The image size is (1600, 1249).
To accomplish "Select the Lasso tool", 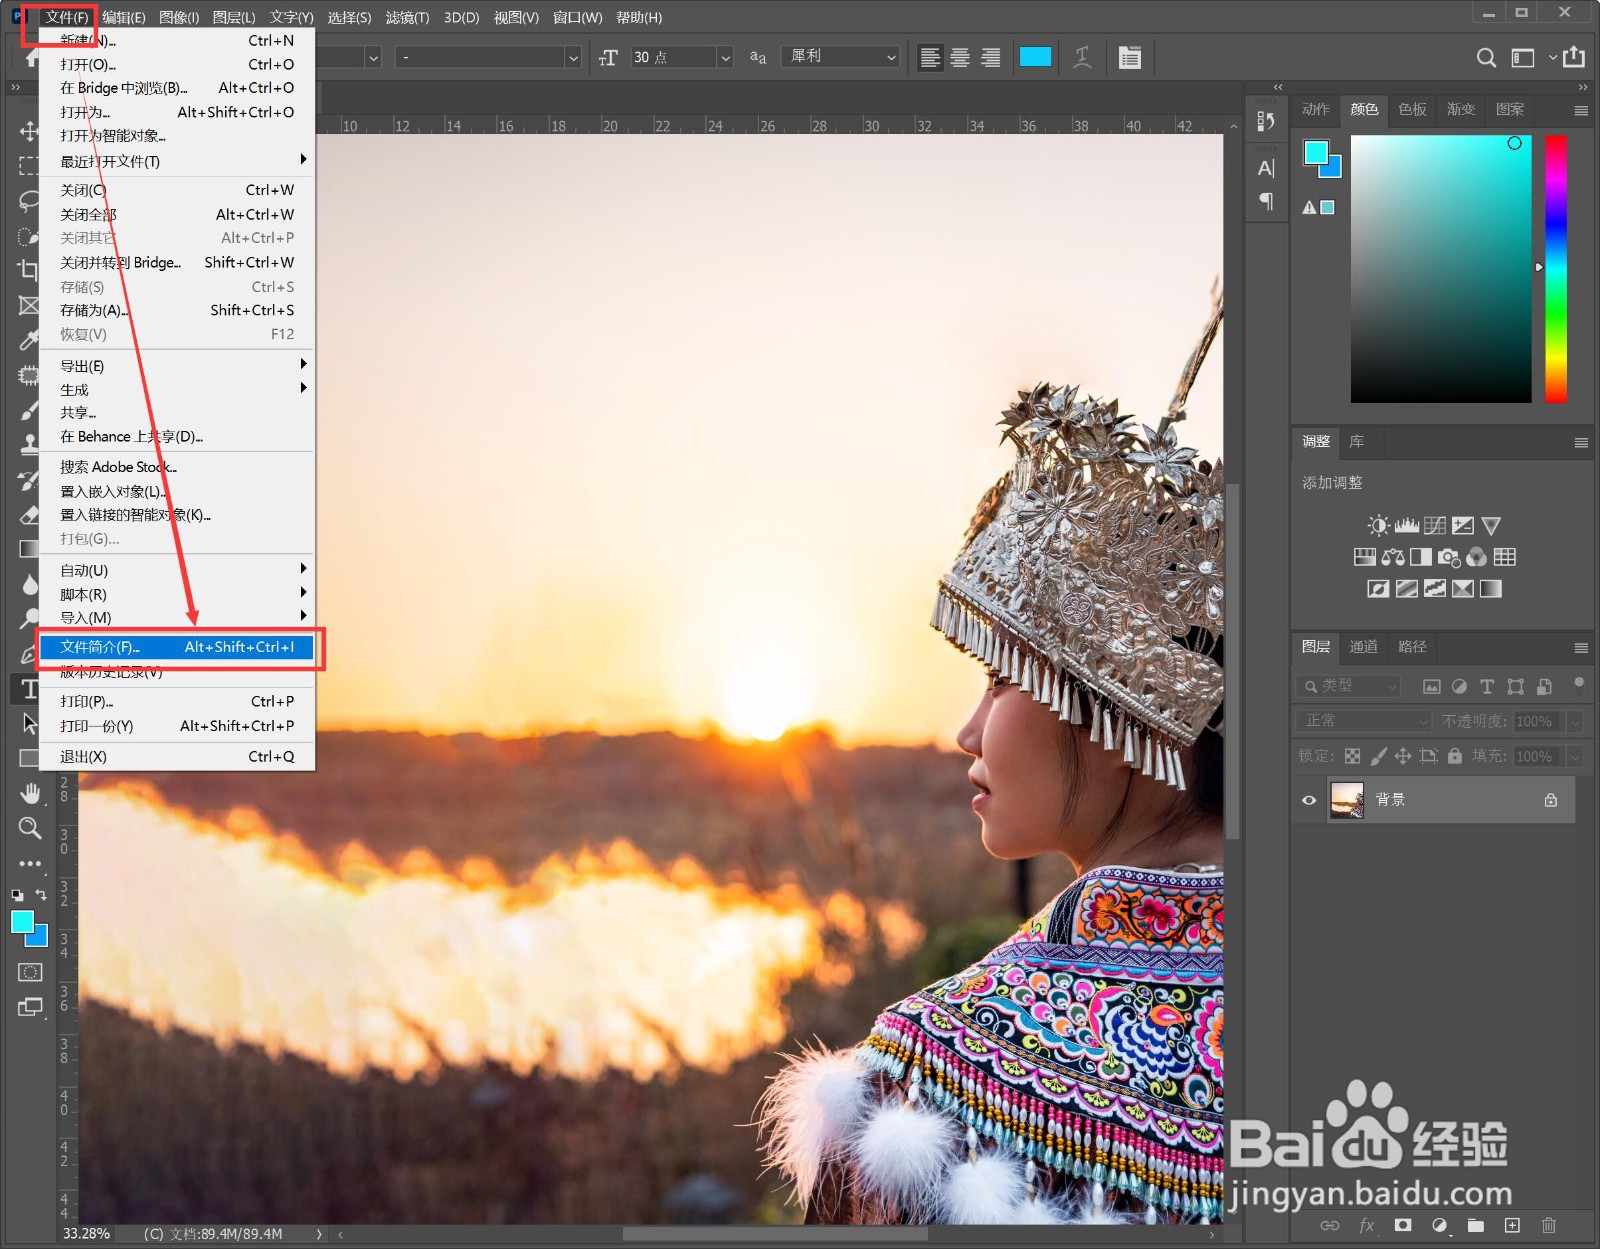I will [29, 200].
